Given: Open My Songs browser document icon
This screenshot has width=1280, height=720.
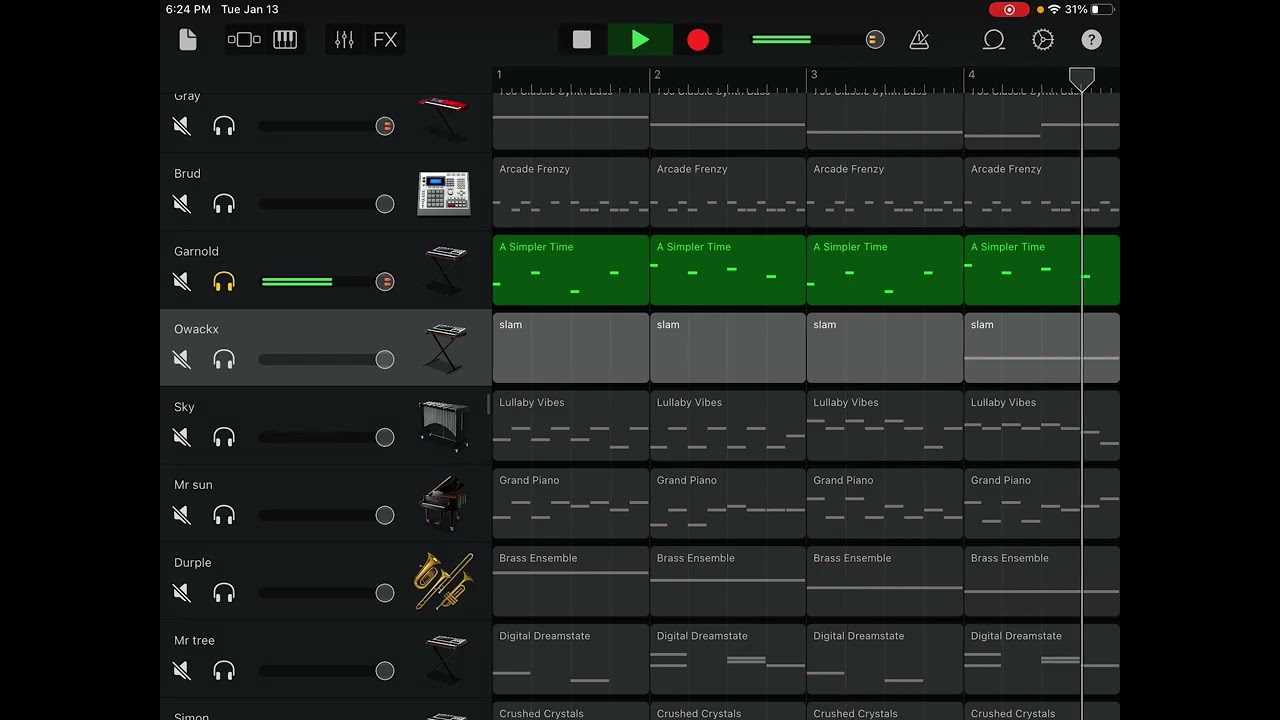Looking at the screenshot, I should (x=188, y=40).
